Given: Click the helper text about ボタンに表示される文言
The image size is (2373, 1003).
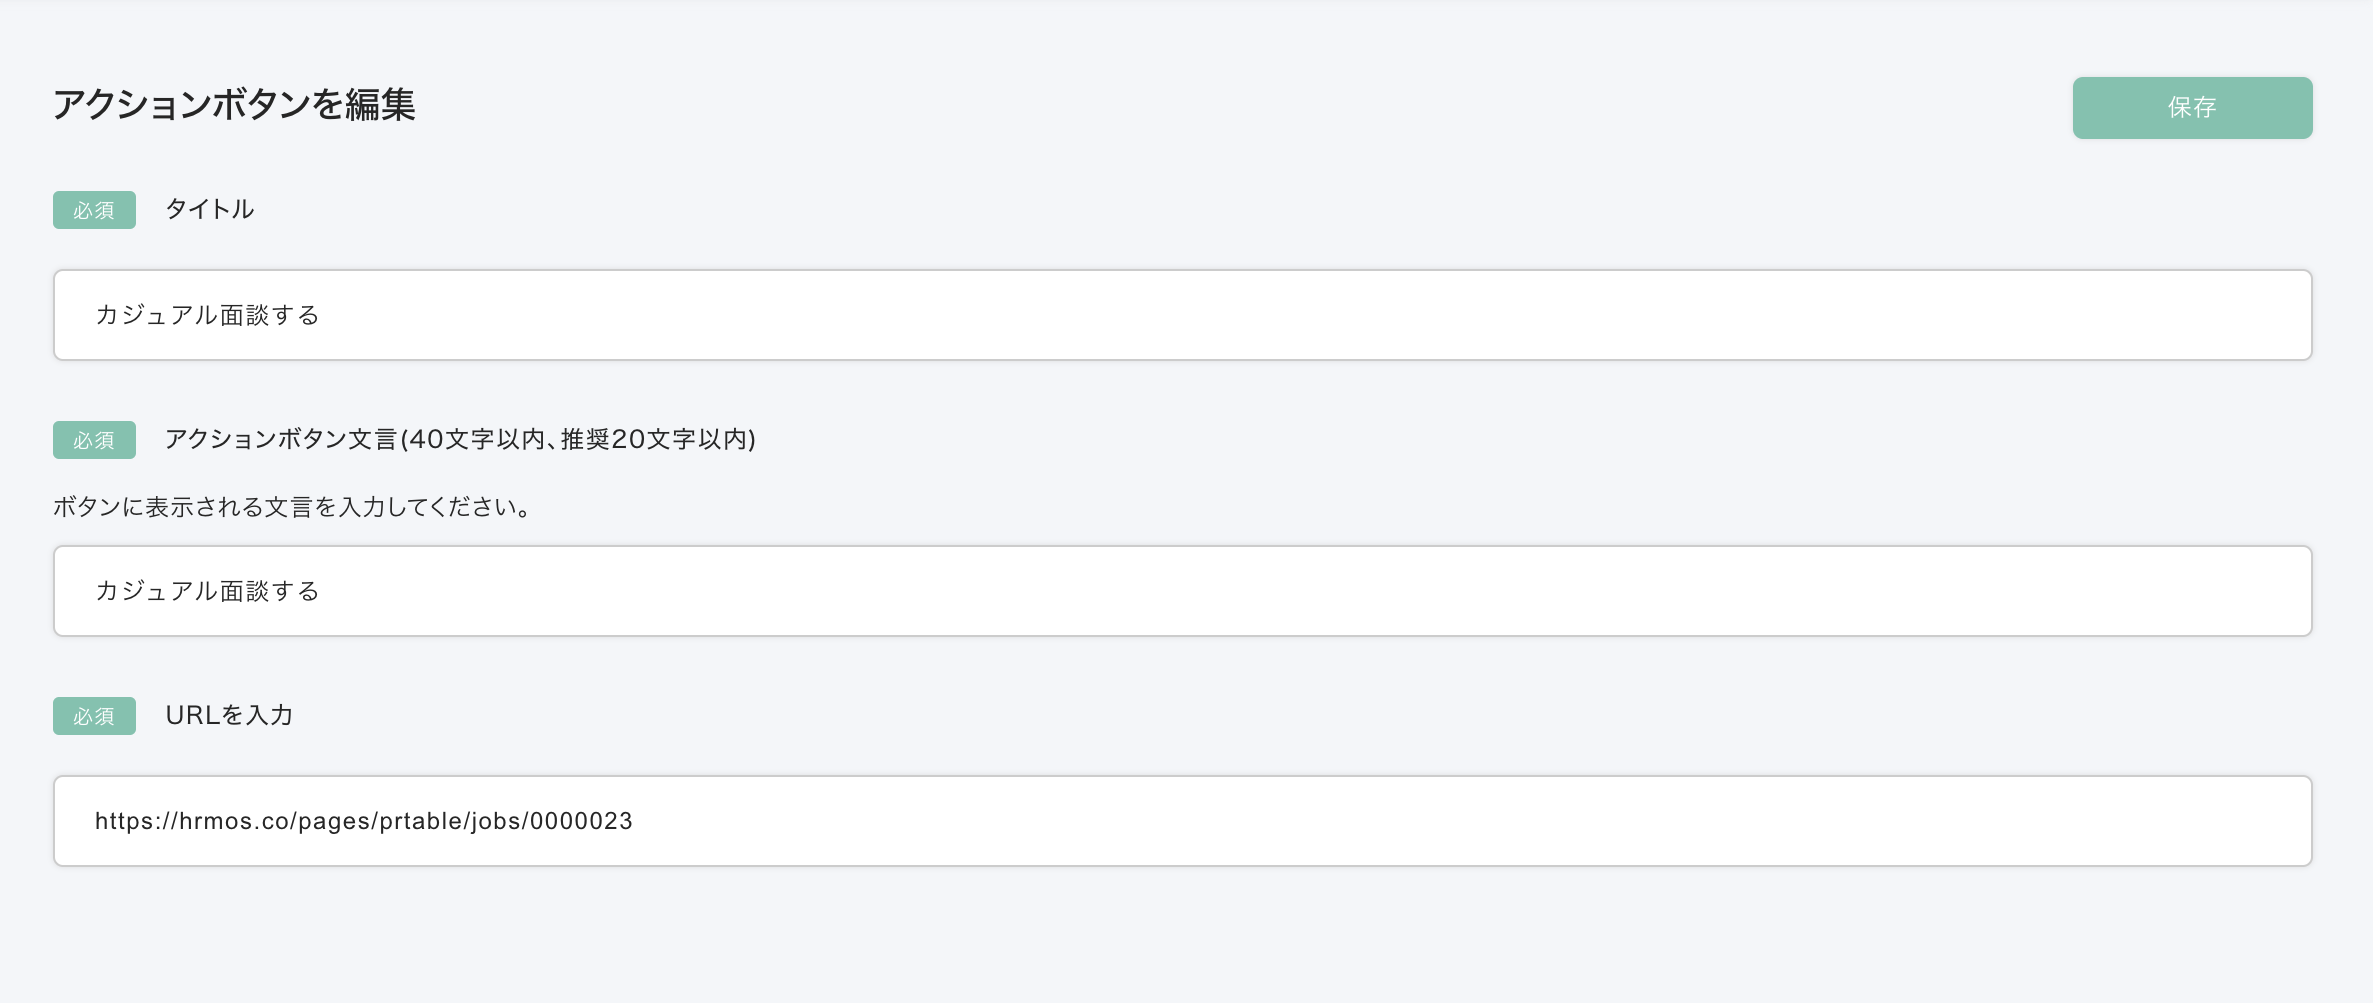Looking at the screenshot, I should click(x=292, y=507).
